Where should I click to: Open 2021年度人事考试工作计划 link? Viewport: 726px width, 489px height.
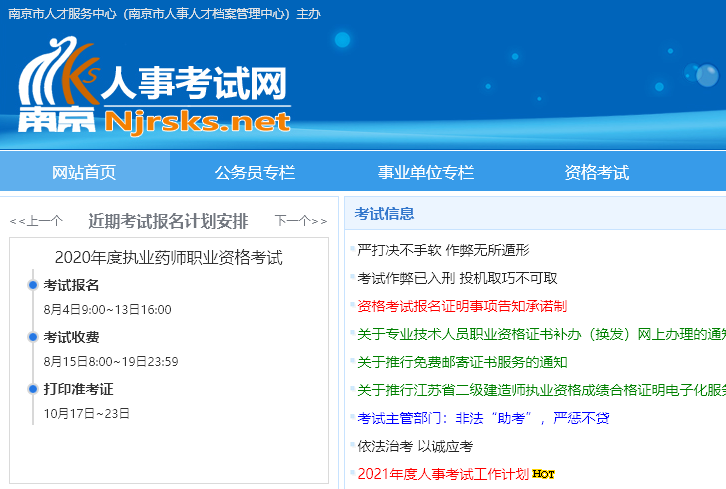443,474
